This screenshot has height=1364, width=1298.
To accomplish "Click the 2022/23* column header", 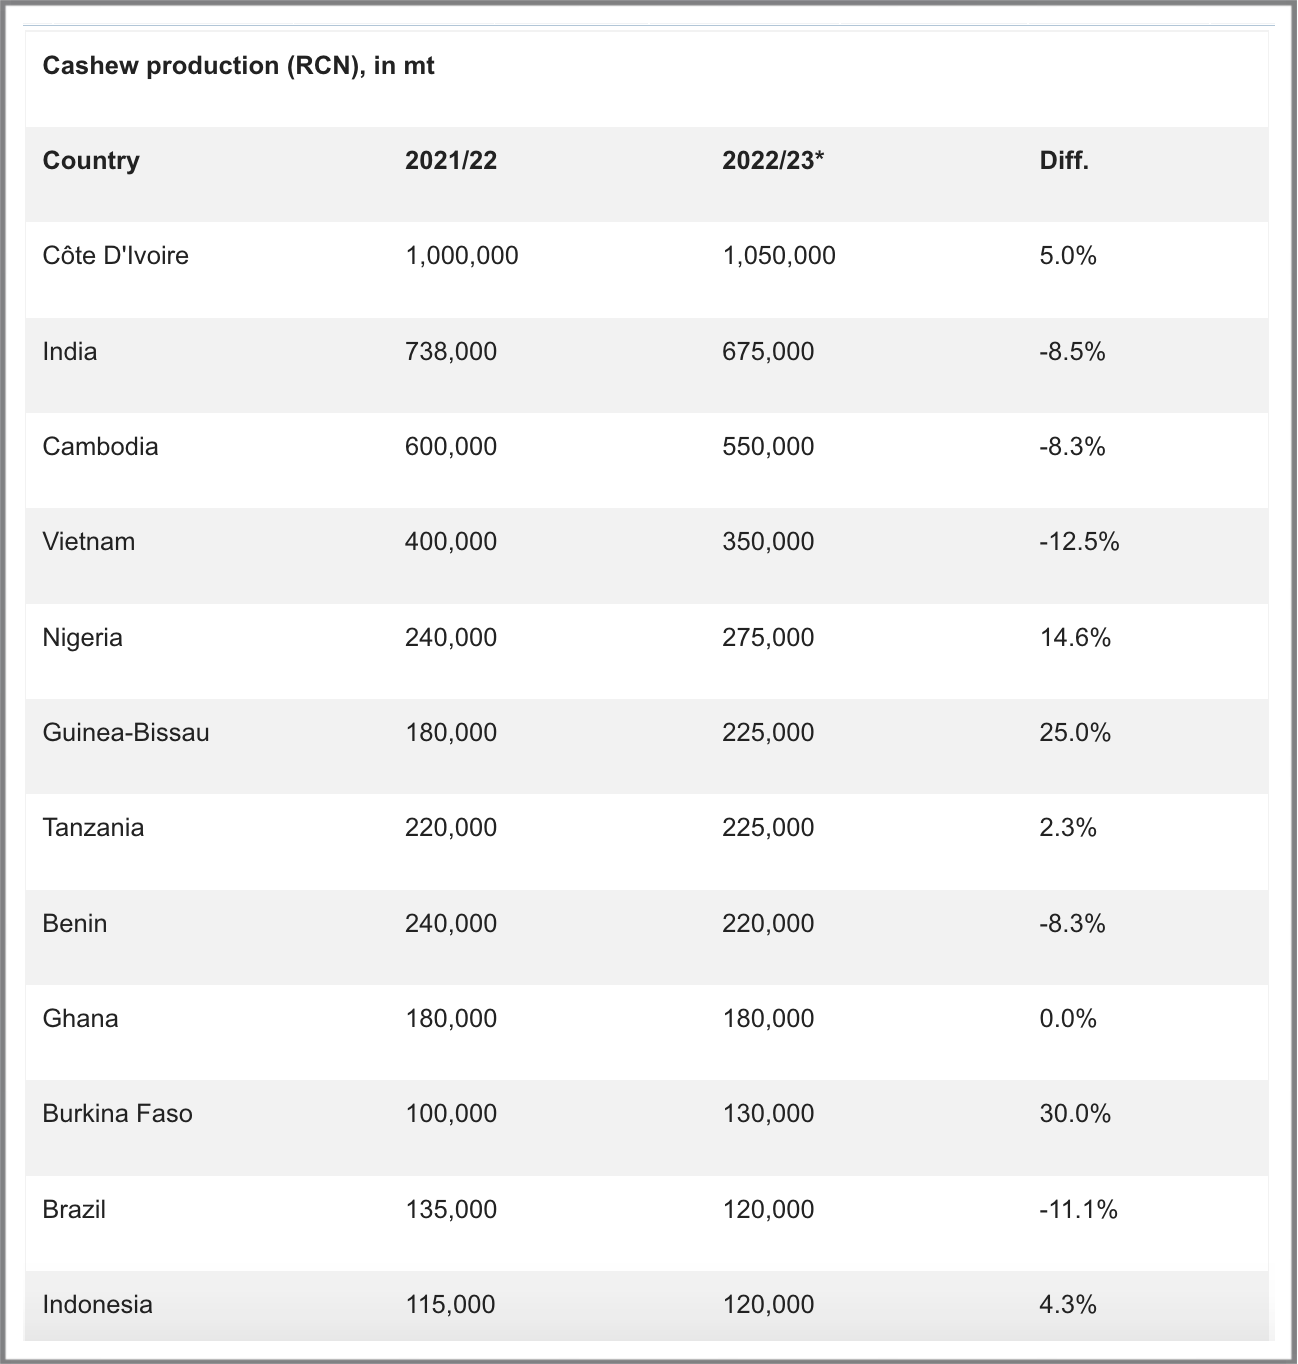I will 773,161.
